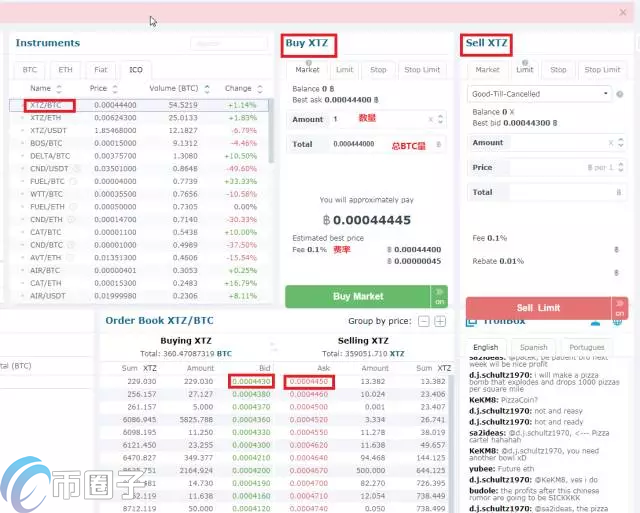Click the Sell Price input field

point(546,167)
